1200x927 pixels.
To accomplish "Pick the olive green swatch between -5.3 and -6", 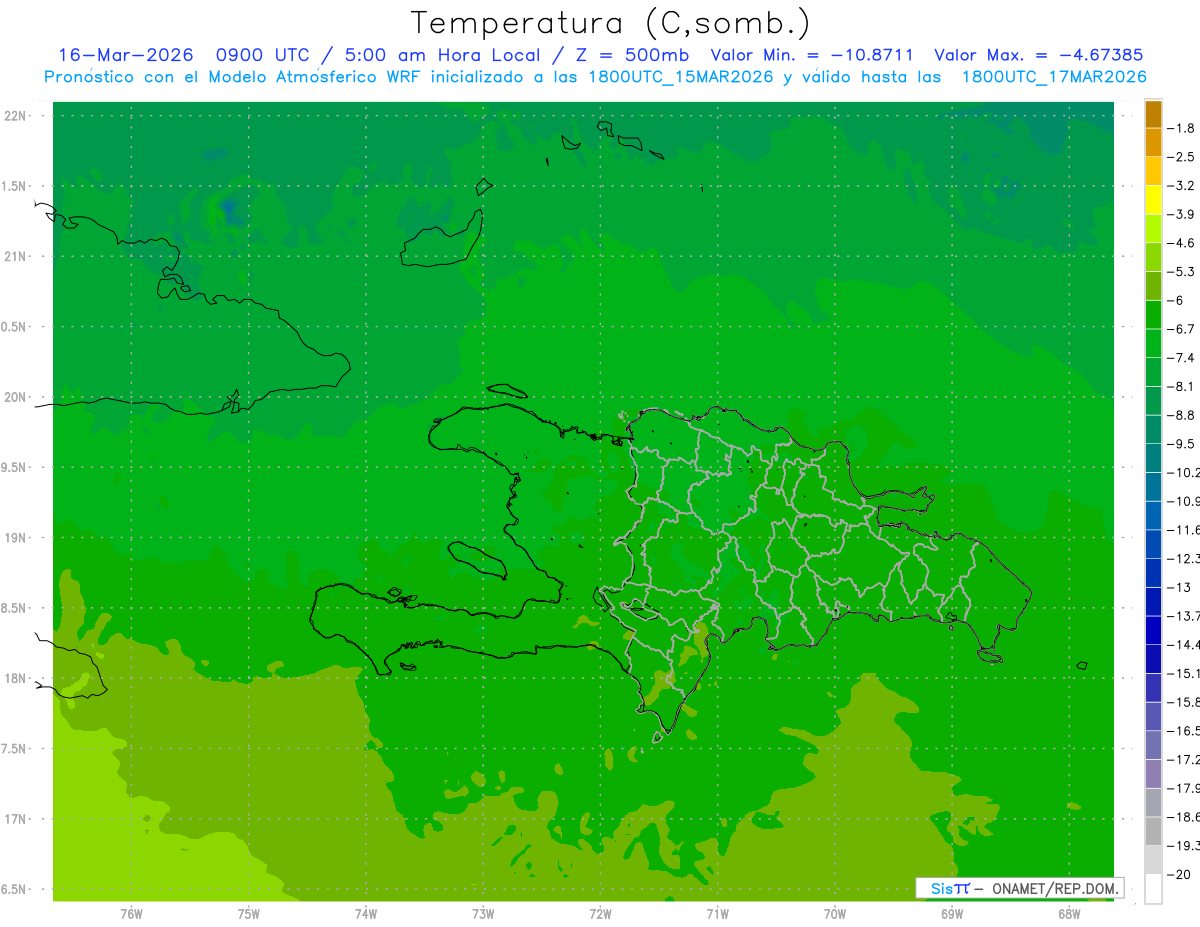I will point(1153,286).
